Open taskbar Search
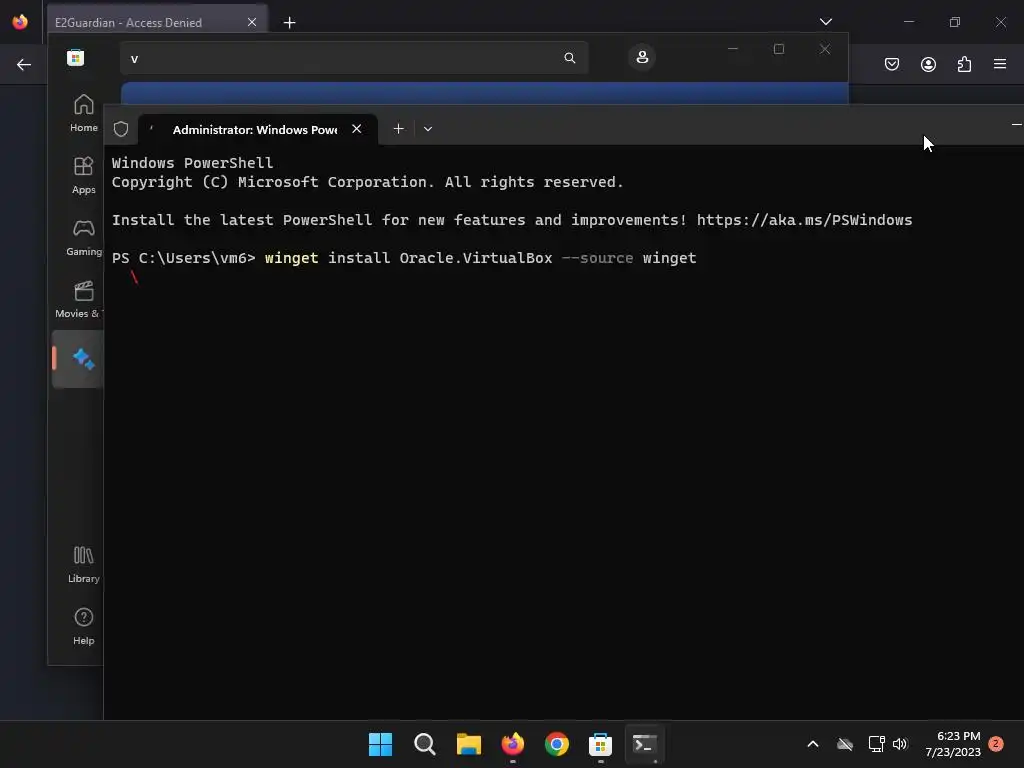This screenshot has height=768, width=1024. tap(424, 744)
